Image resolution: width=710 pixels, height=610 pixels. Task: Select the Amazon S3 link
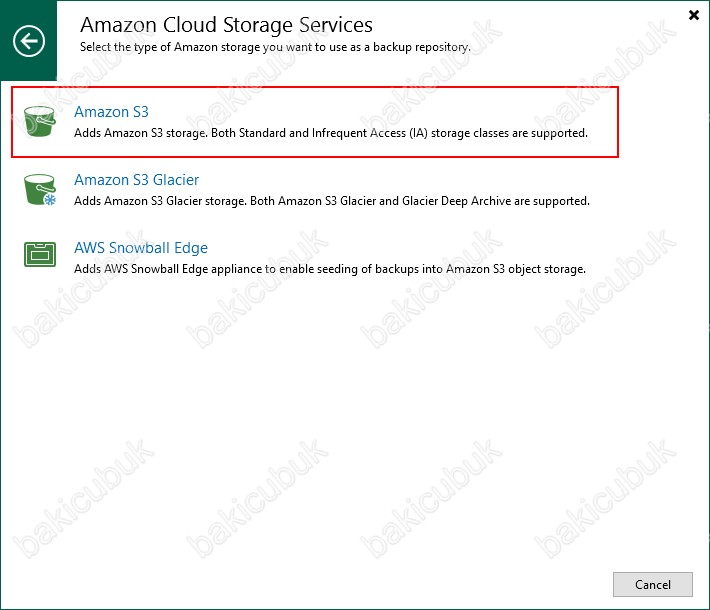(111, 112)
